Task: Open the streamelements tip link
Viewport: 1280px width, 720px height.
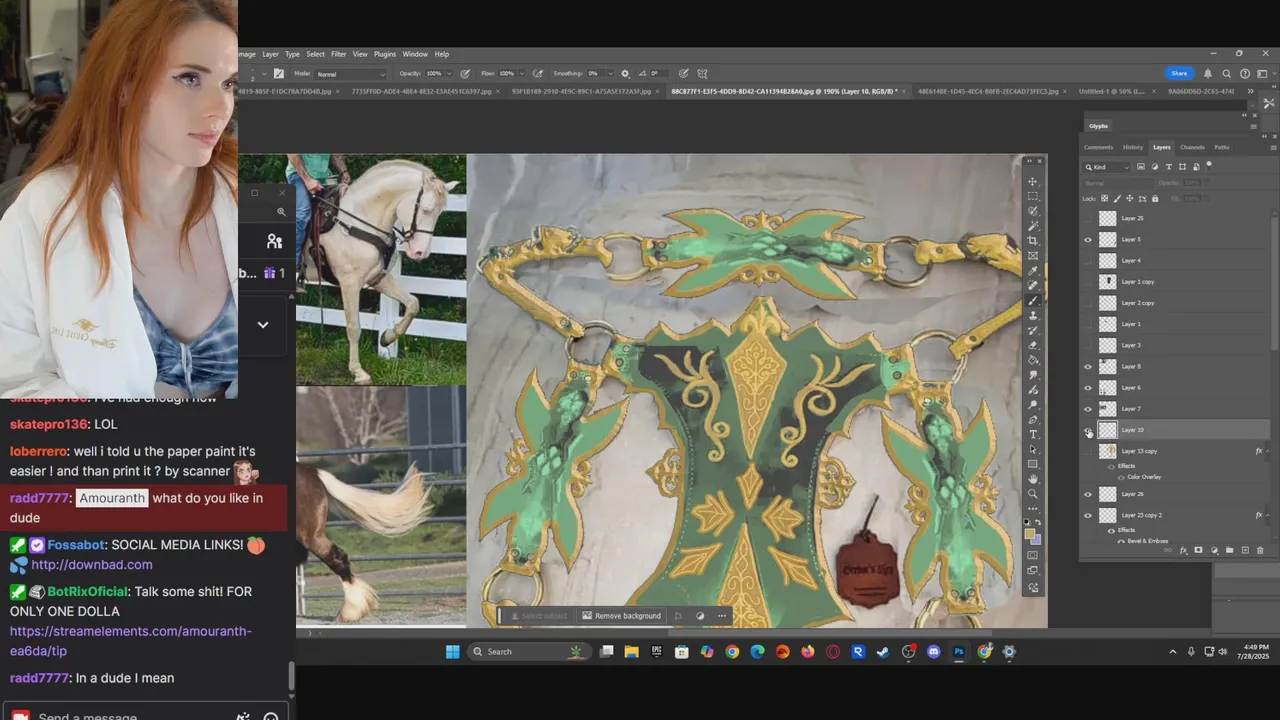Action: (x=131, y=641)
